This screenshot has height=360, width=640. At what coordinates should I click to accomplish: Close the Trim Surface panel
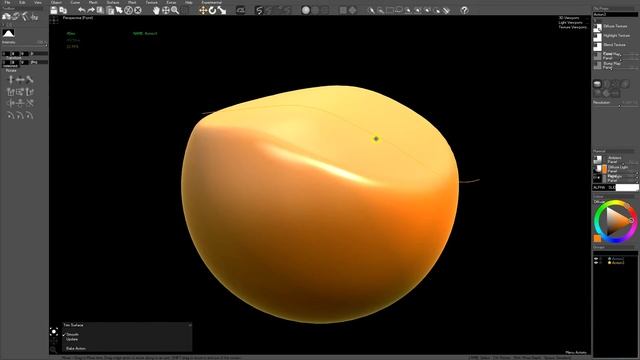pyautogui.click(x=190, y=325)
